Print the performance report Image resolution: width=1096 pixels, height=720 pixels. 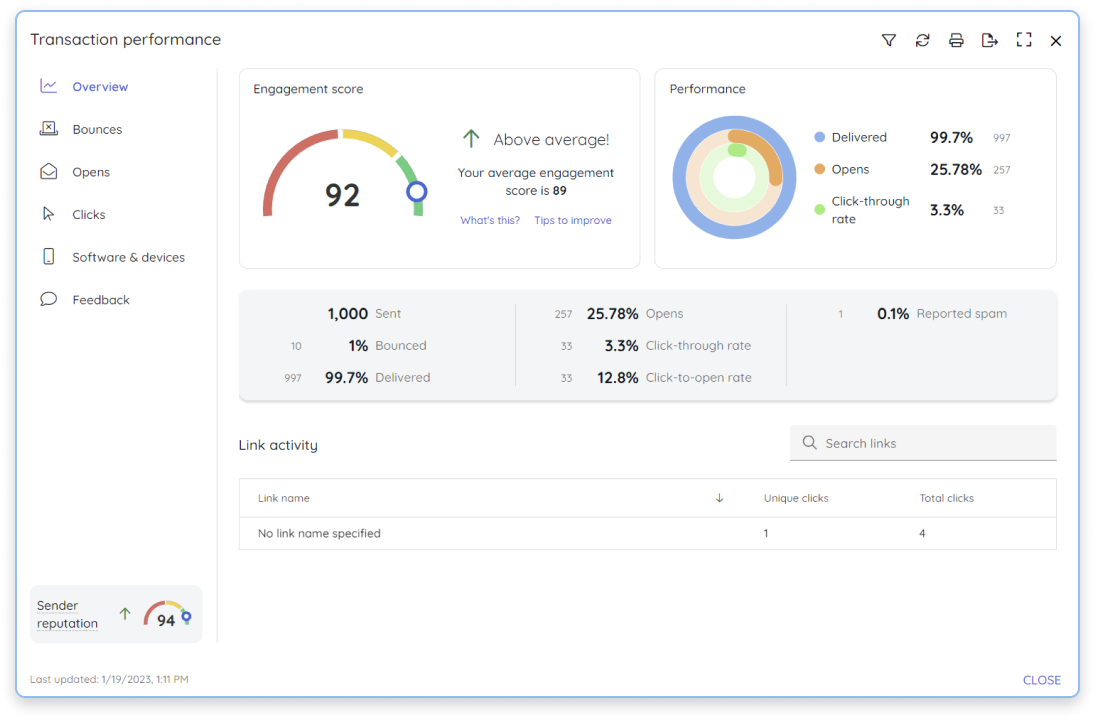point(956,41)
